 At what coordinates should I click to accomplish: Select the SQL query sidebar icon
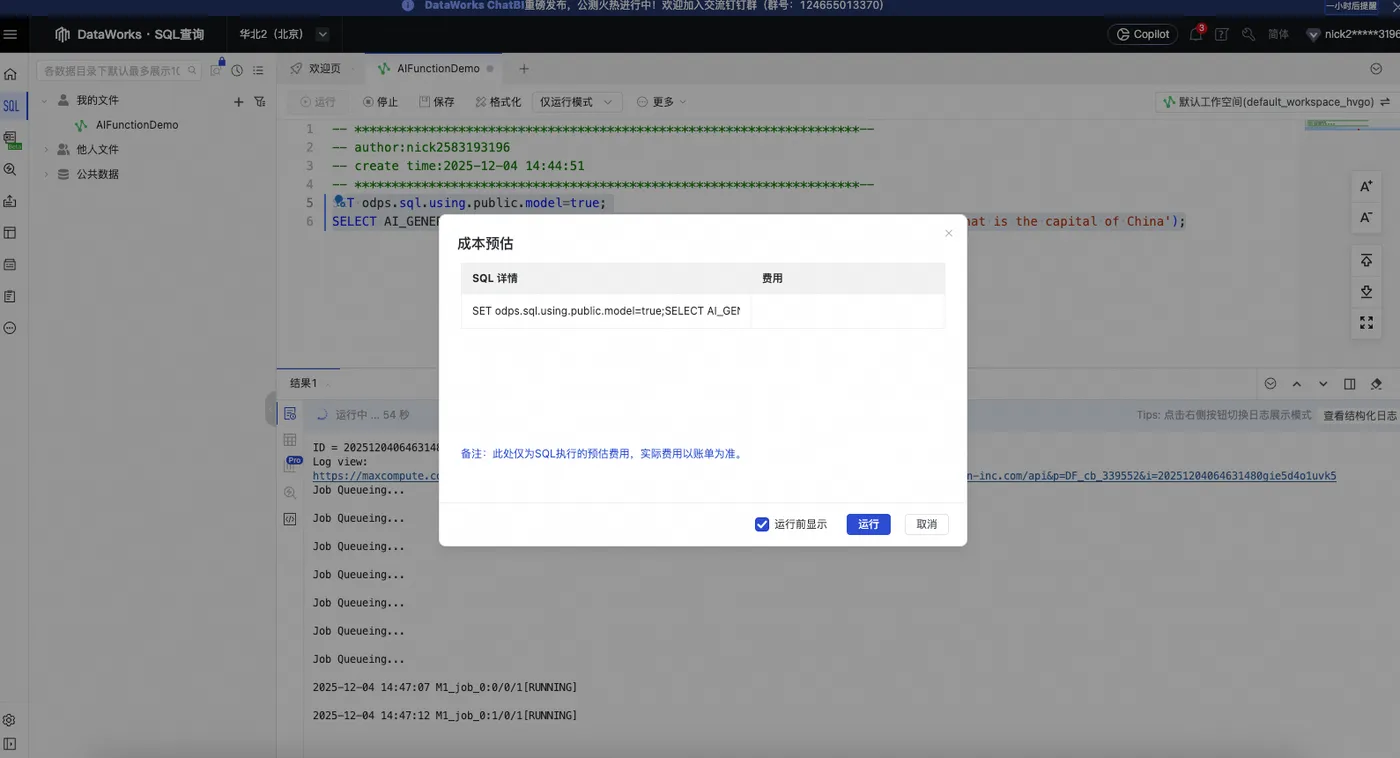tap(10, 106)
